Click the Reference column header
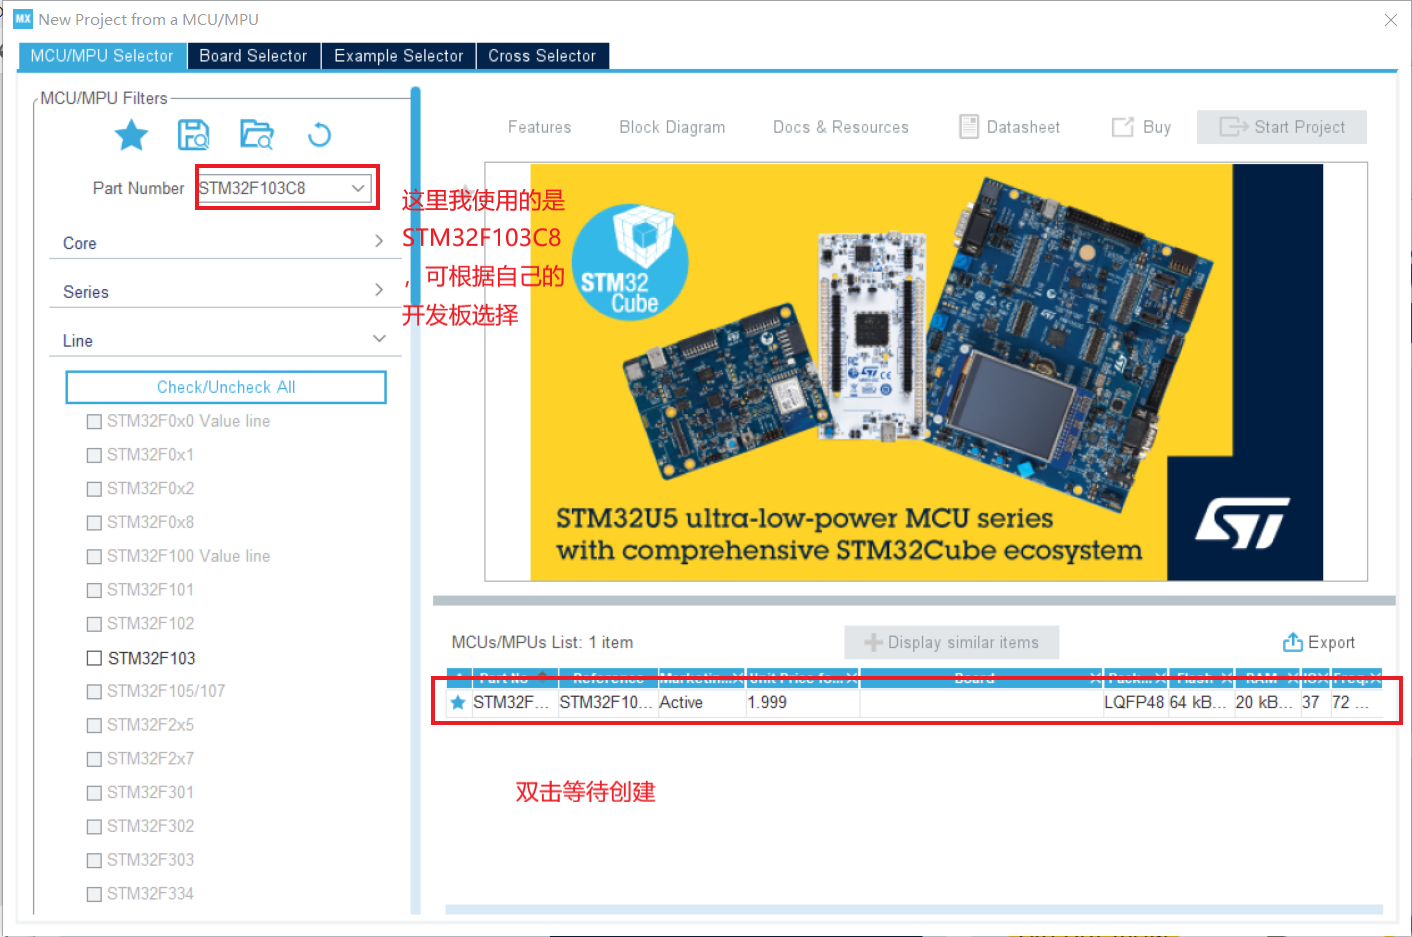 click(608, 678)
